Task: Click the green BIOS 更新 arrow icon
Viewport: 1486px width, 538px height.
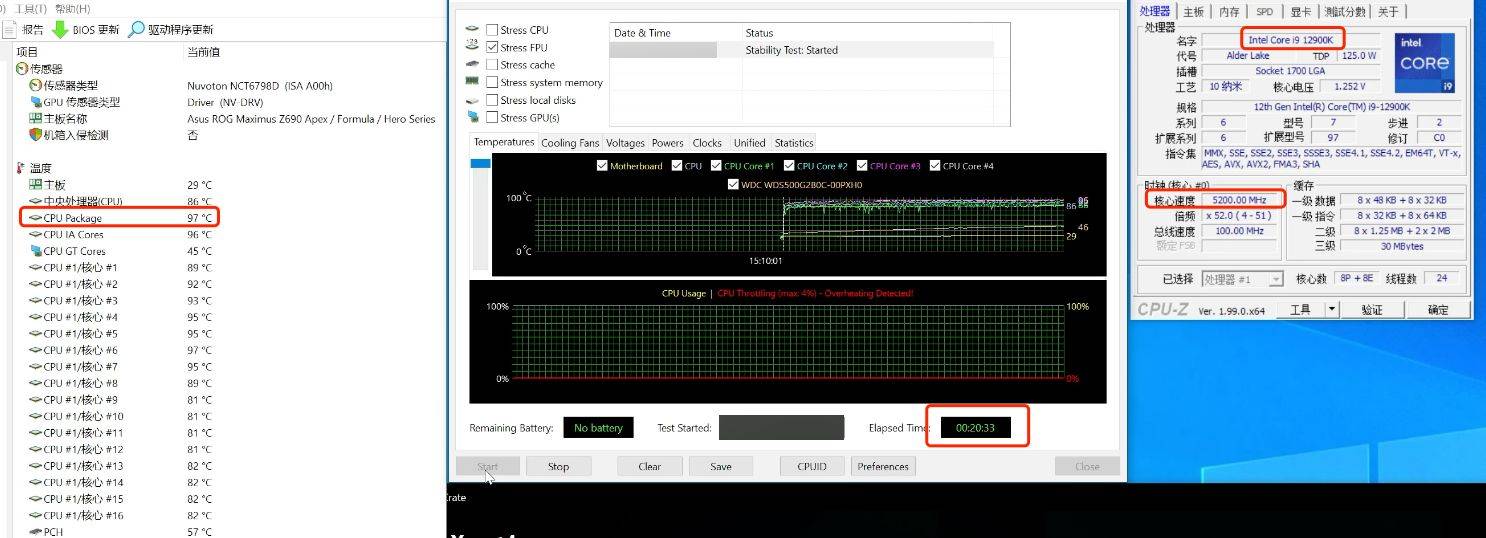Action: (x=60, y=30)
